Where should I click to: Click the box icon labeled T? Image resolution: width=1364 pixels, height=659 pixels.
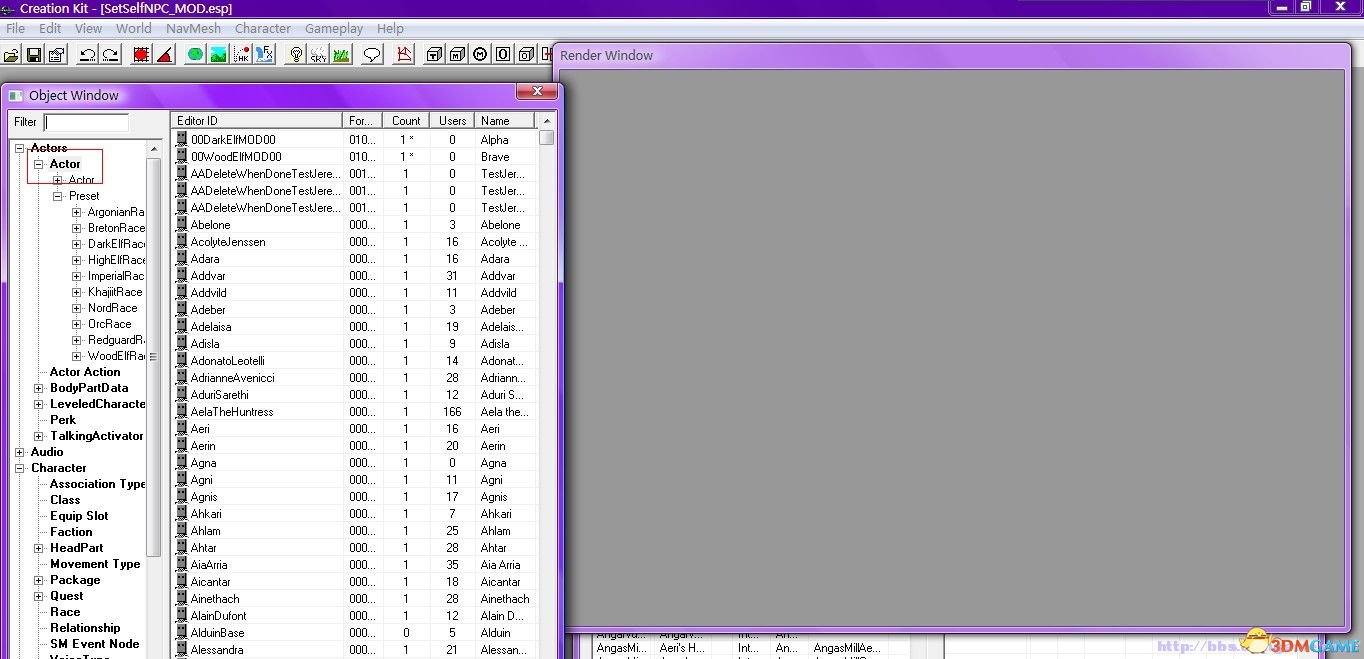pos(435,55)
